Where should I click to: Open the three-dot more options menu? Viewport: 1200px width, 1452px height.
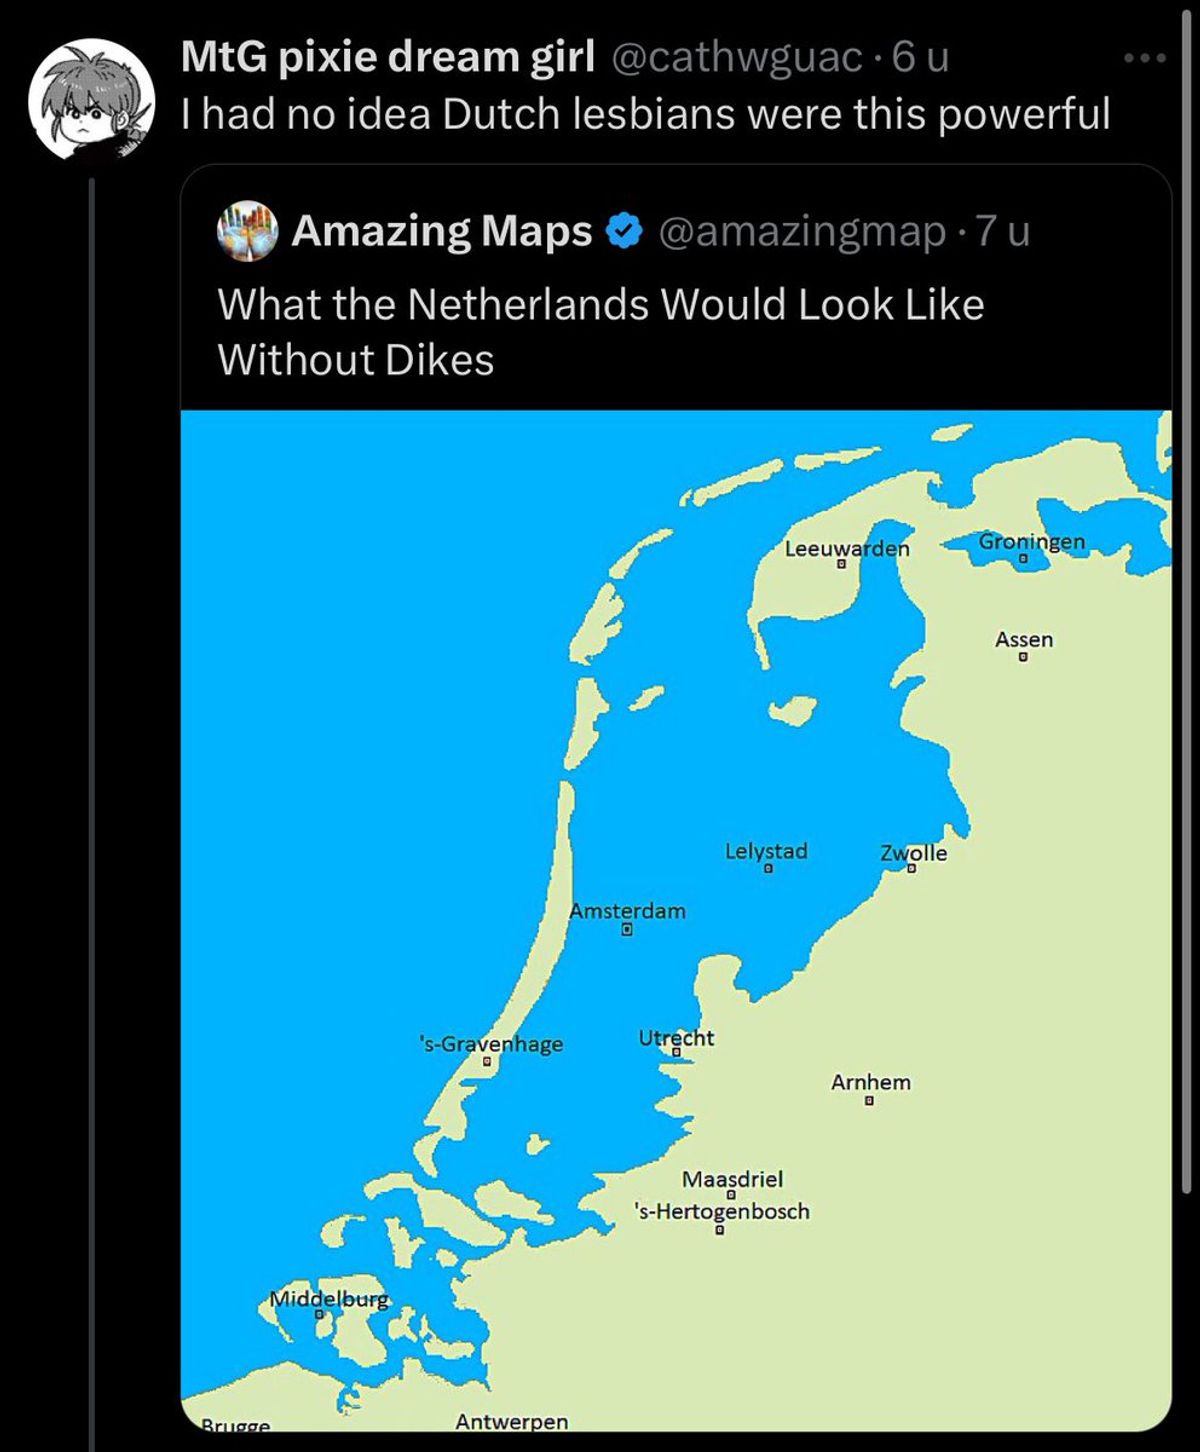pyautogui.click(x=1145, y=58)
